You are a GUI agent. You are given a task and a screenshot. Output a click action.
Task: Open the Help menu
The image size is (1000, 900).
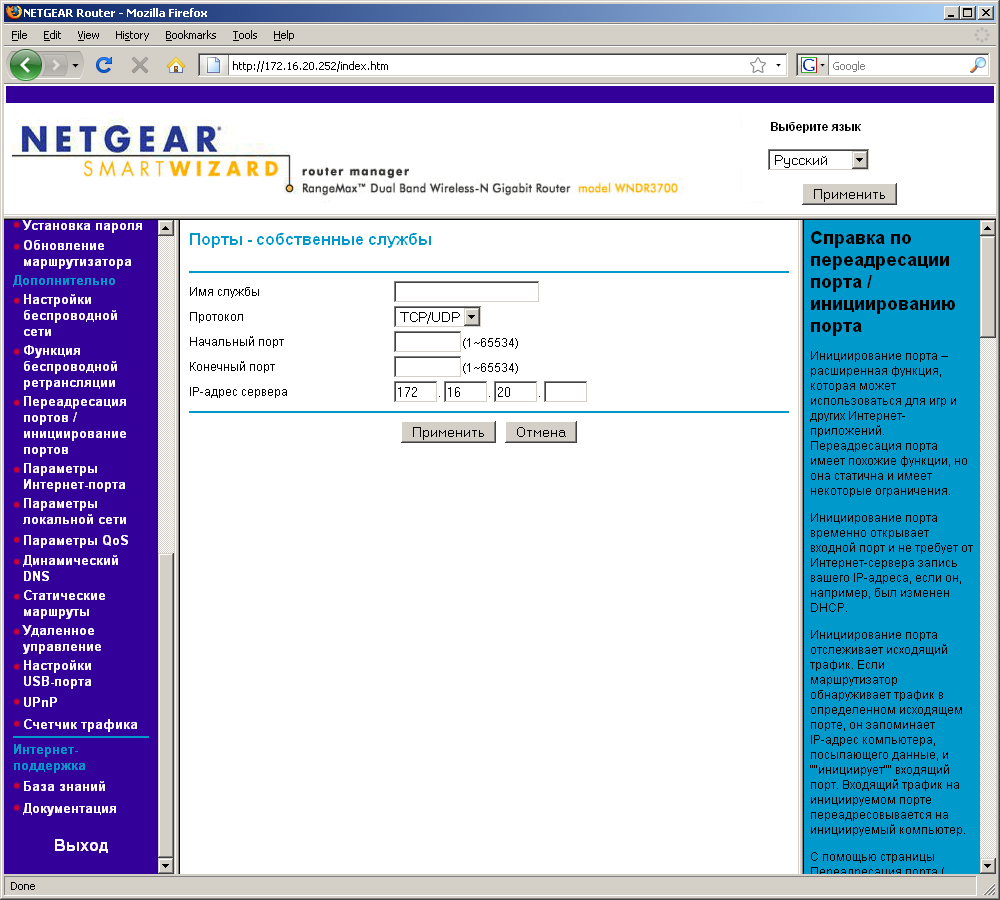(x=284, y=35)
